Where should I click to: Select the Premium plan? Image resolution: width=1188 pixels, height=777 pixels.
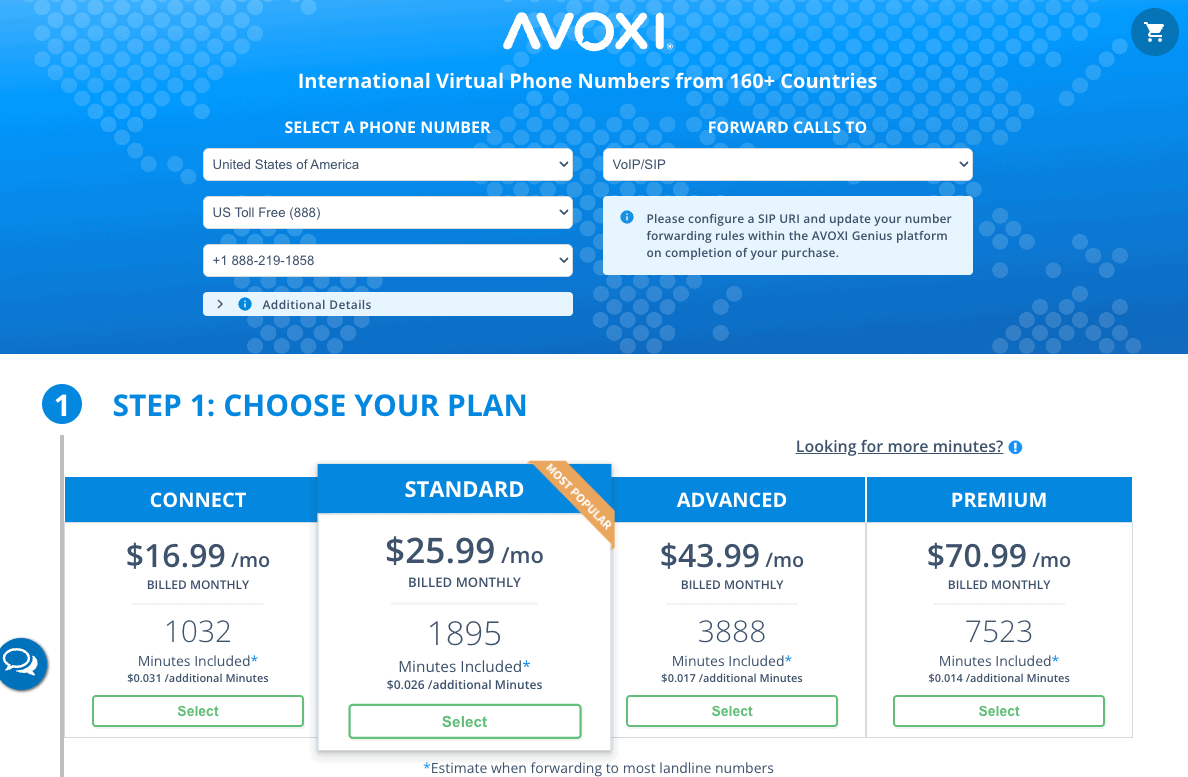[998, 711]
